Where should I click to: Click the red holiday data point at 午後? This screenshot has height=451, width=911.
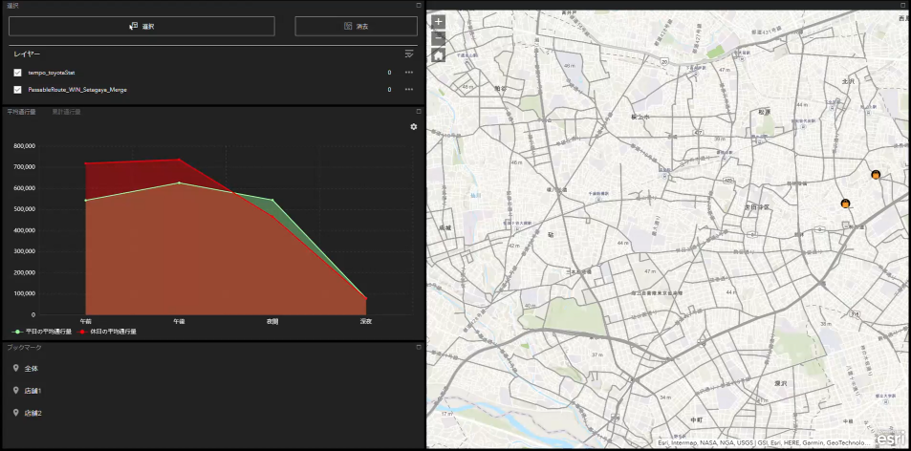[x=179, y=159]
